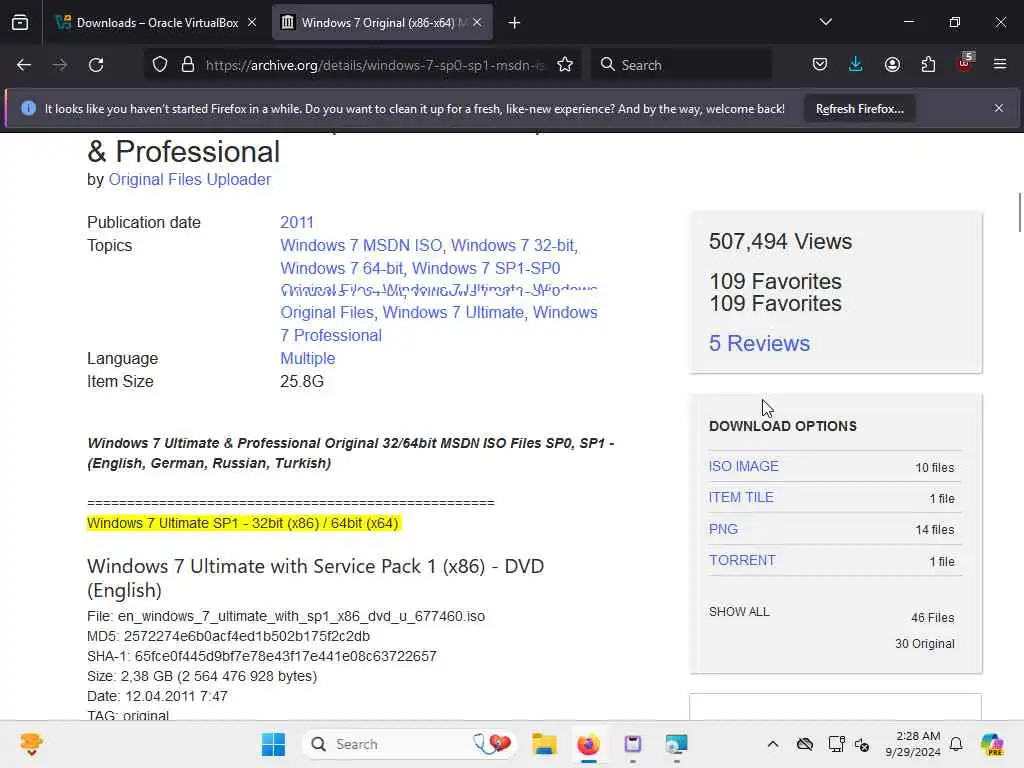Open Windows 7 64-bit topic link

point(342,268)
